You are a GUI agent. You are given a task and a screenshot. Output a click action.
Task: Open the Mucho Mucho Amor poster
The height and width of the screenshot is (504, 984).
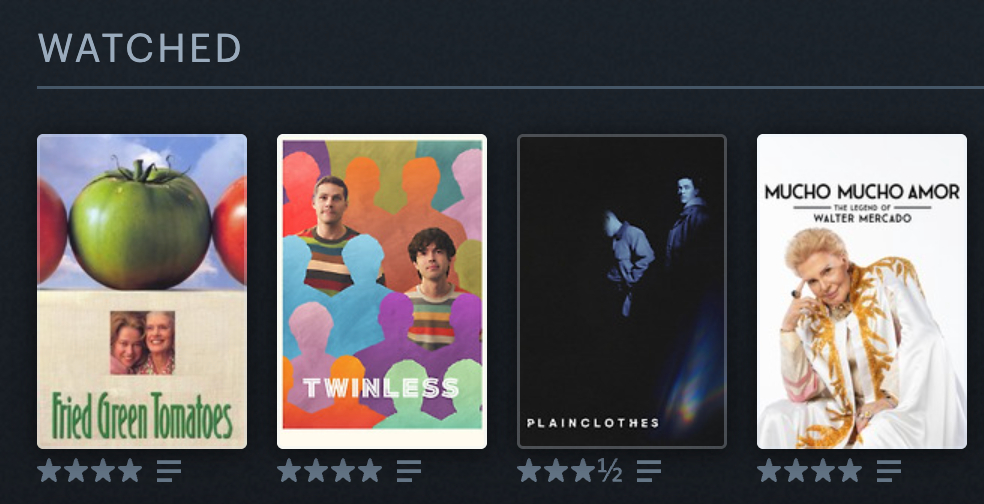pyautogui.click(x=862, y=291)
